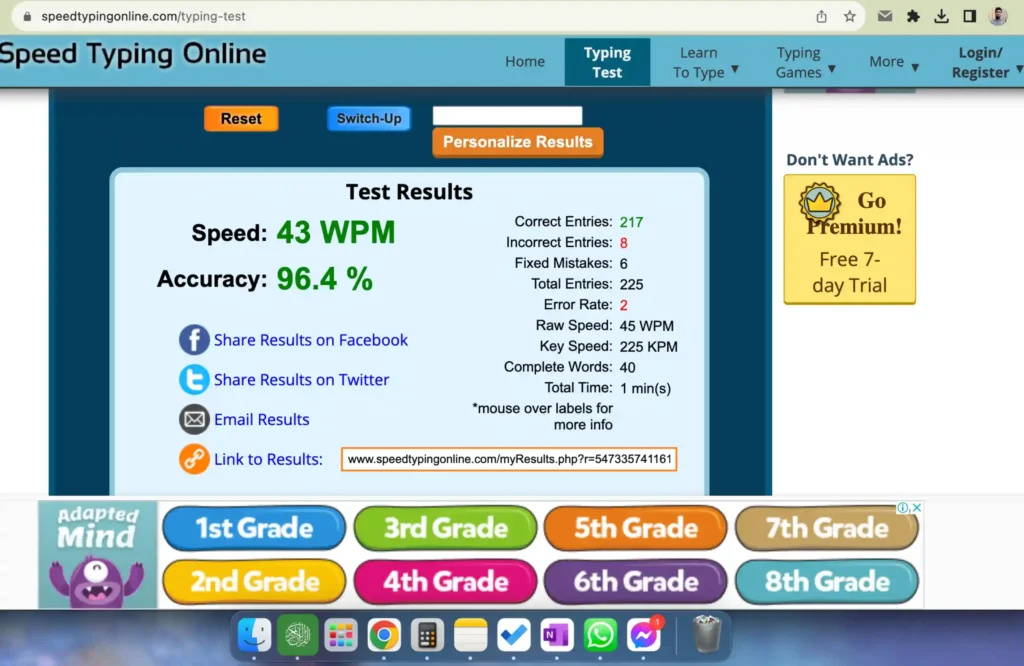Click the Link to Results label
Viewport: 1024px width, 666px height.
tap(268, 460)
